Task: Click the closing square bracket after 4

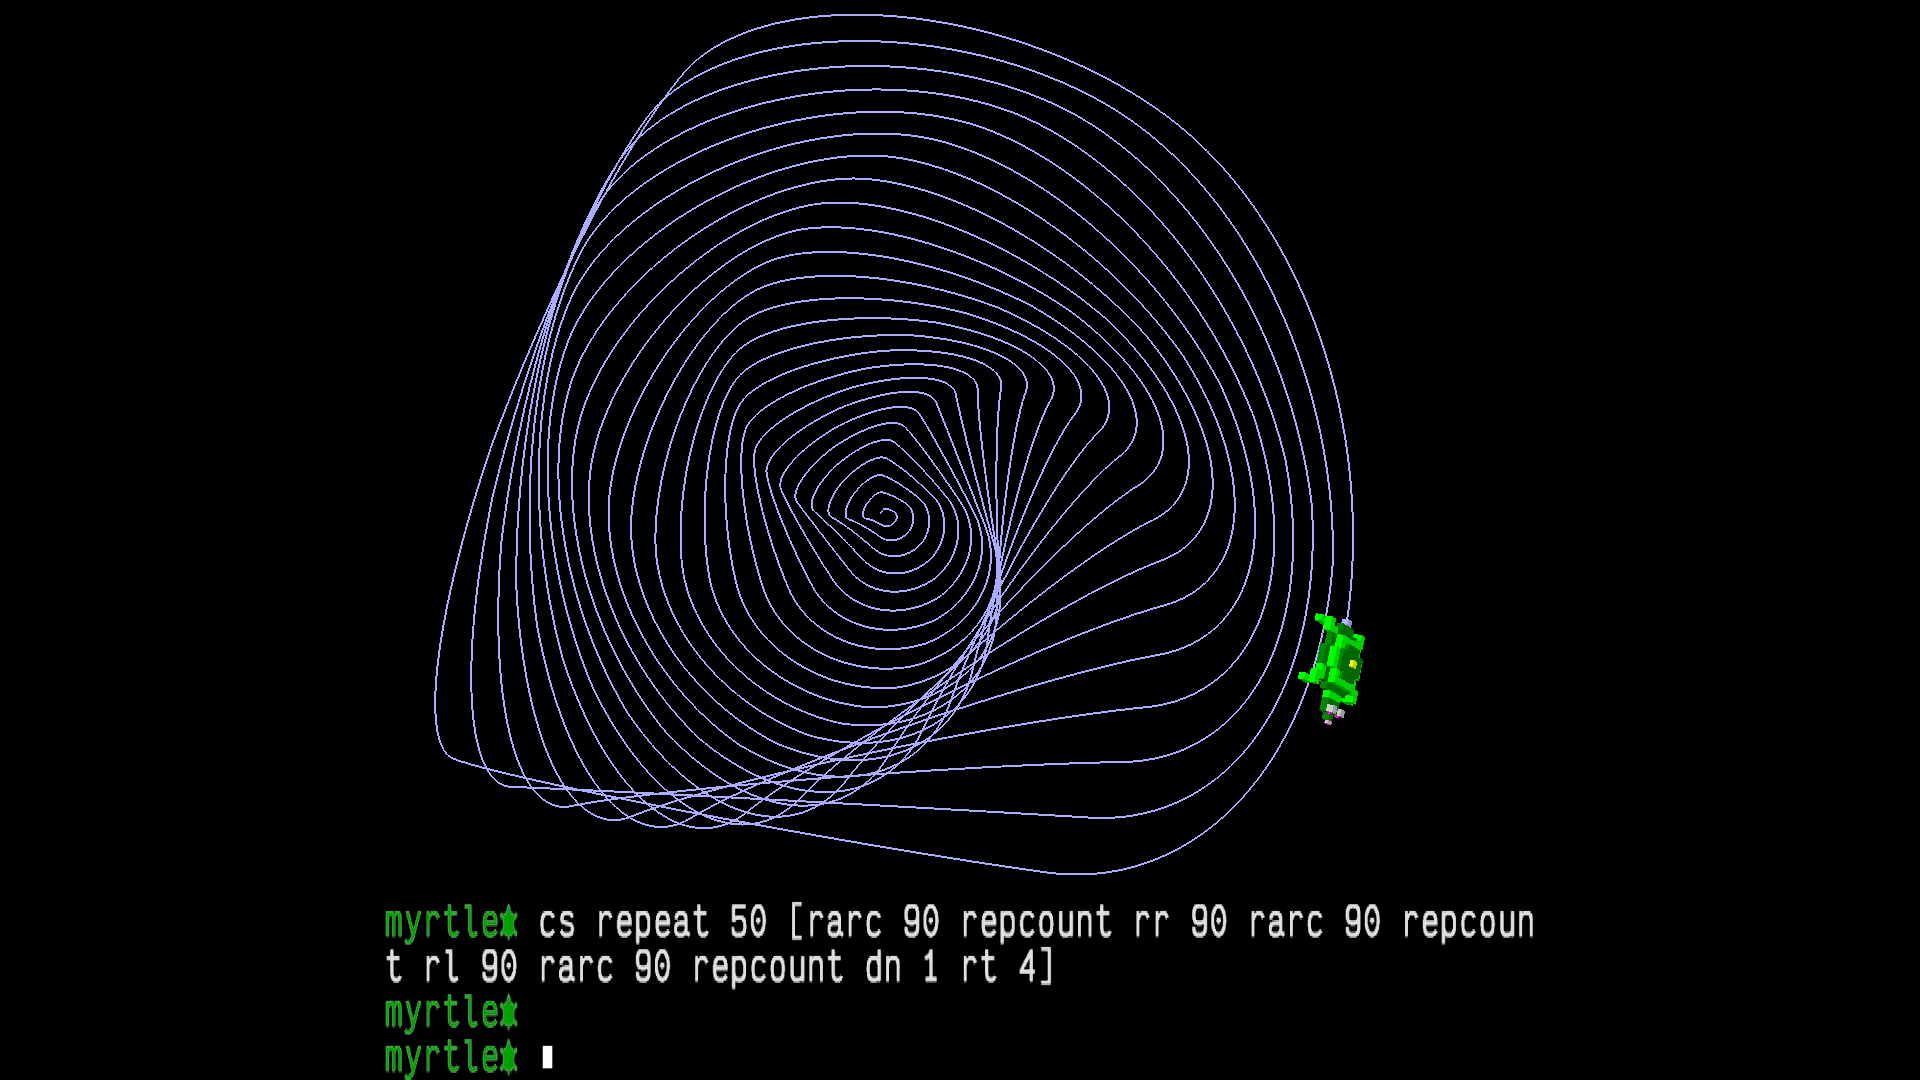Action: click(1047, 968)
